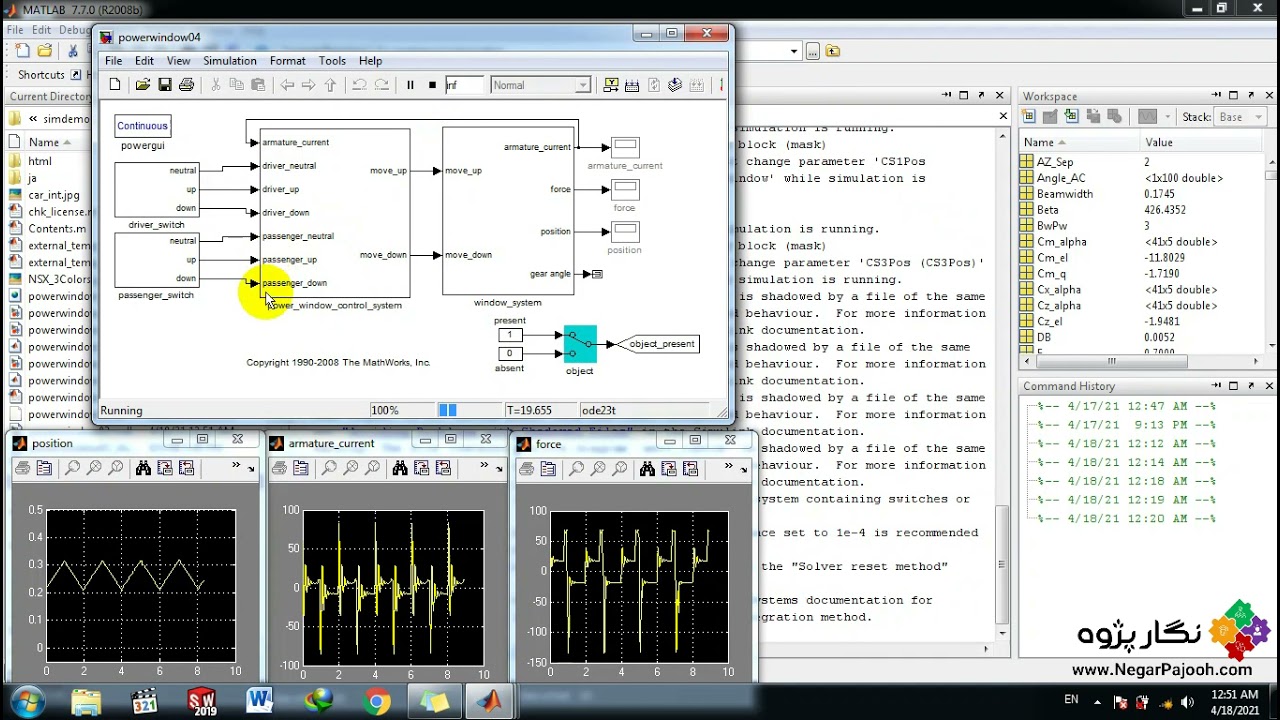Select the powergui Continuous block
This screenshot has width=1280, height=720.
[143, 126]
